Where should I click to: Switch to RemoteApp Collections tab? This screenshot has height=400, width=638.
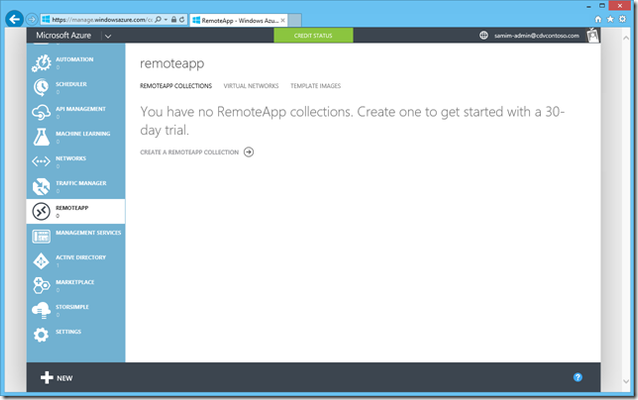[176, 86]
